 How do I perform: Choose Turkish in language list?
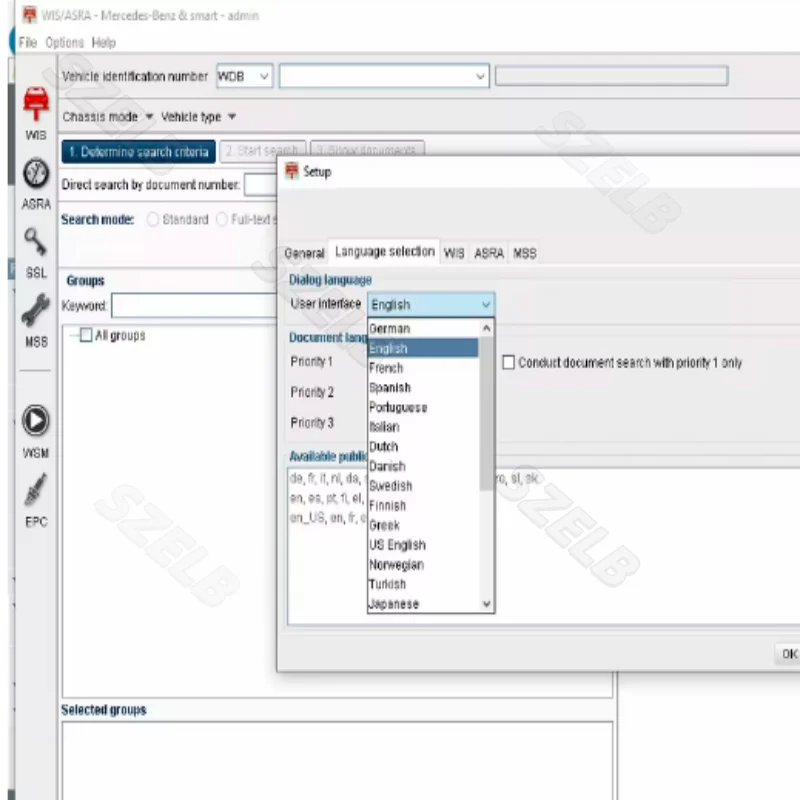pos(423,584)
